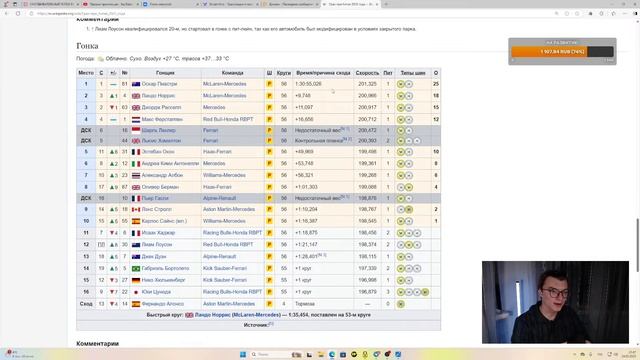Click the Pirelli P icon in Пьер Гасли row

point(269,198)
